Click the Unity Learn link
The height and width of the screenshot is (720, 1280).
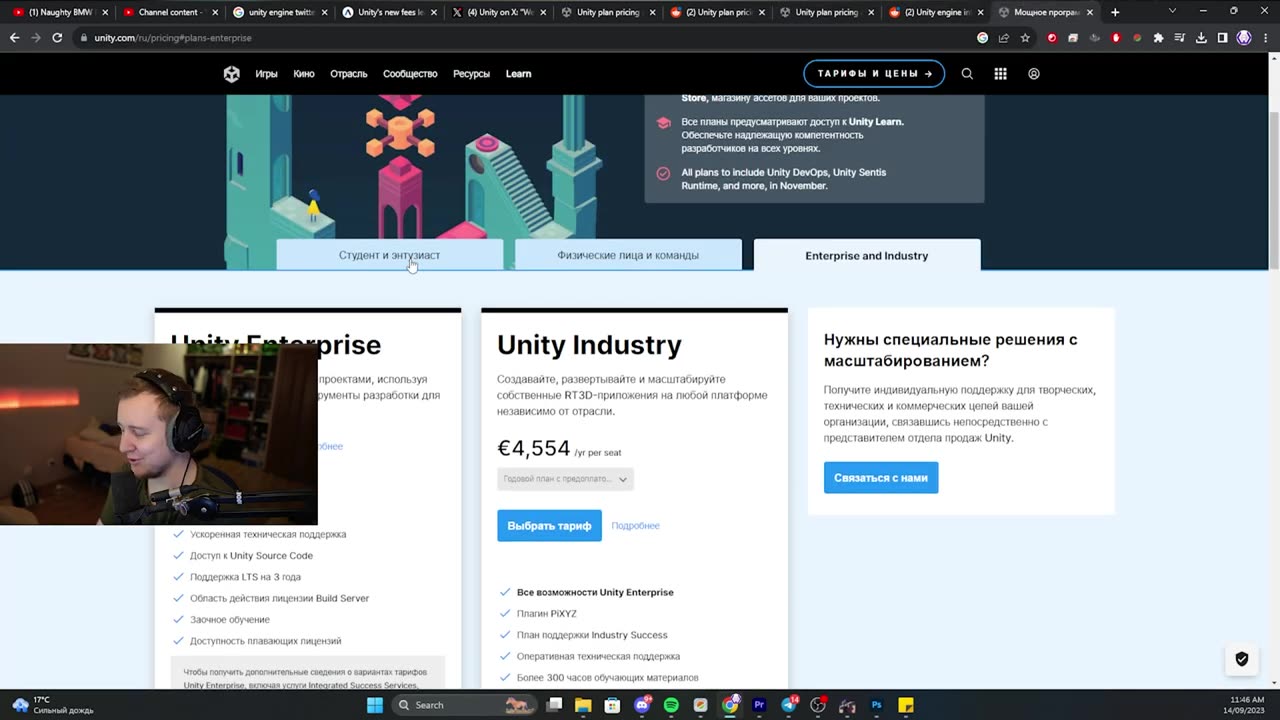click(x=876, y=122)
